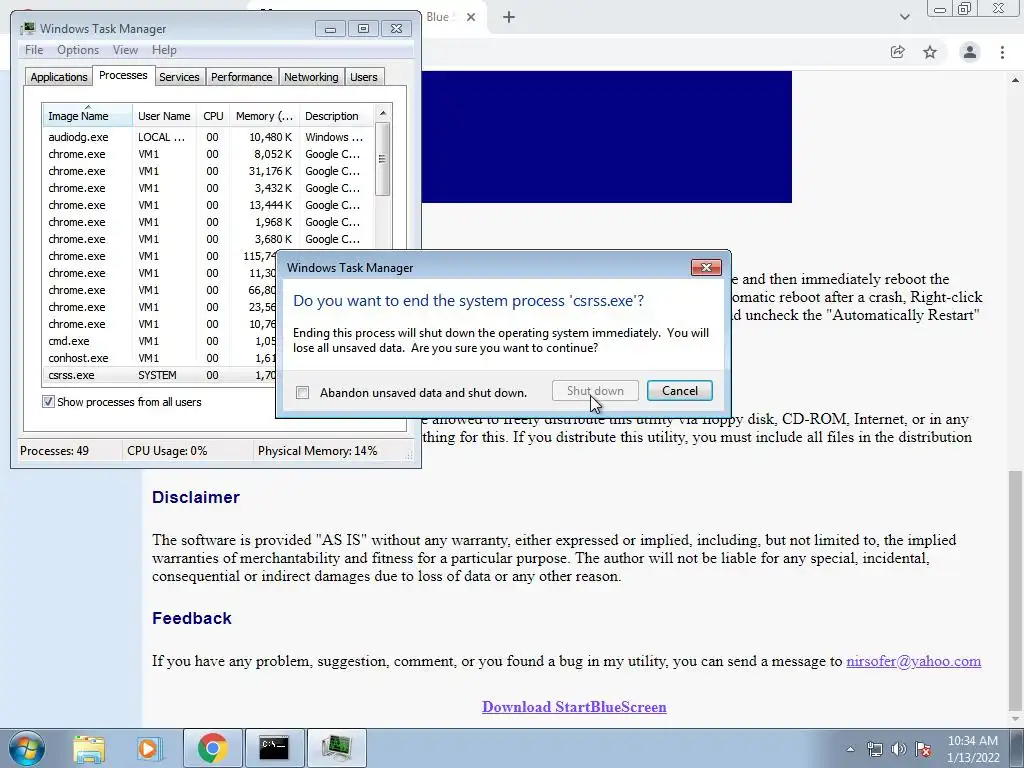Click the process list scrollbar thumb
1024x768 pixels.
[383, 159]
